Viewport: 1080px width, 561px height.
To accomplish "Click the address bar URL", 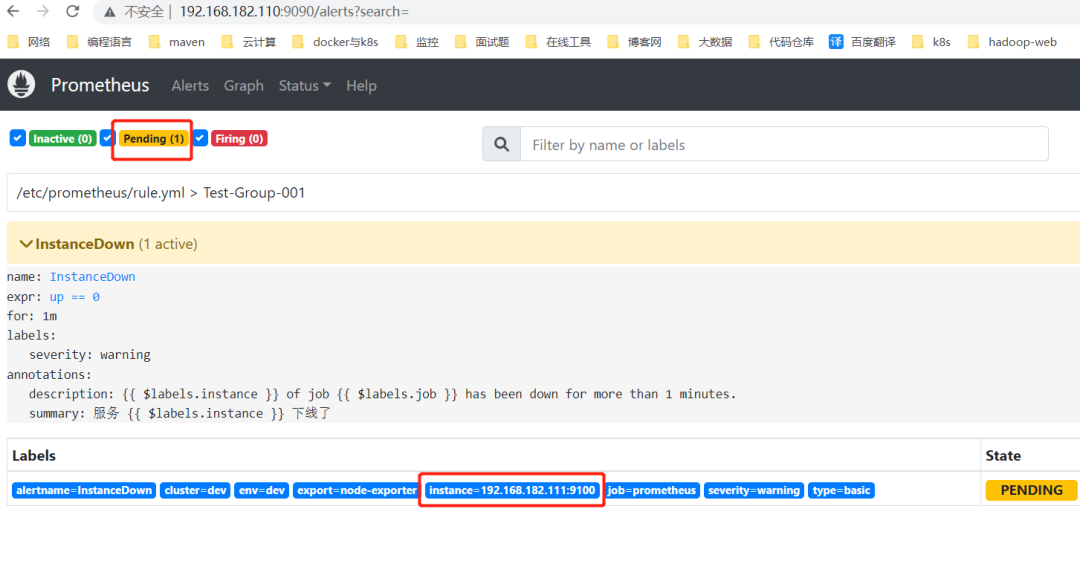I will 294,12.
